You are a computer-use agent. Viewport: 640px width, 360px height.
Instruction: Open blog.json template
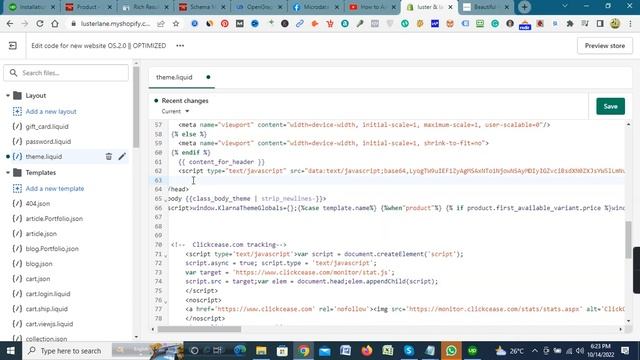[39, 264]
